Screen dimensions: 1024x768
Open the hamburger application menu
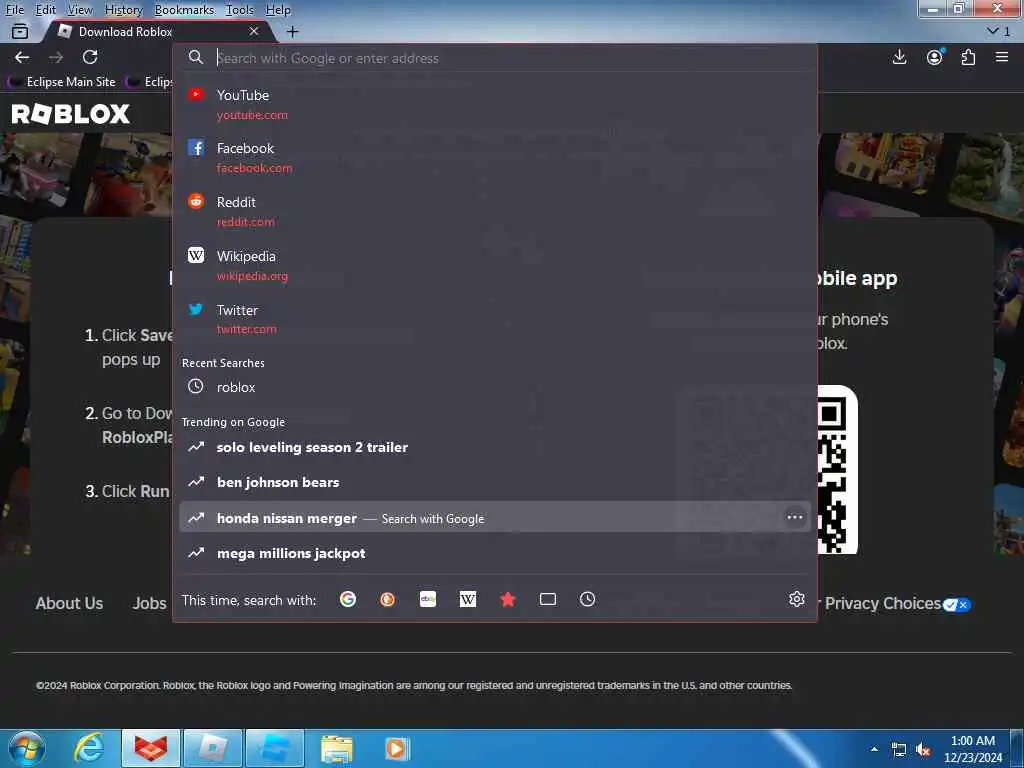tap(1002, 57)
